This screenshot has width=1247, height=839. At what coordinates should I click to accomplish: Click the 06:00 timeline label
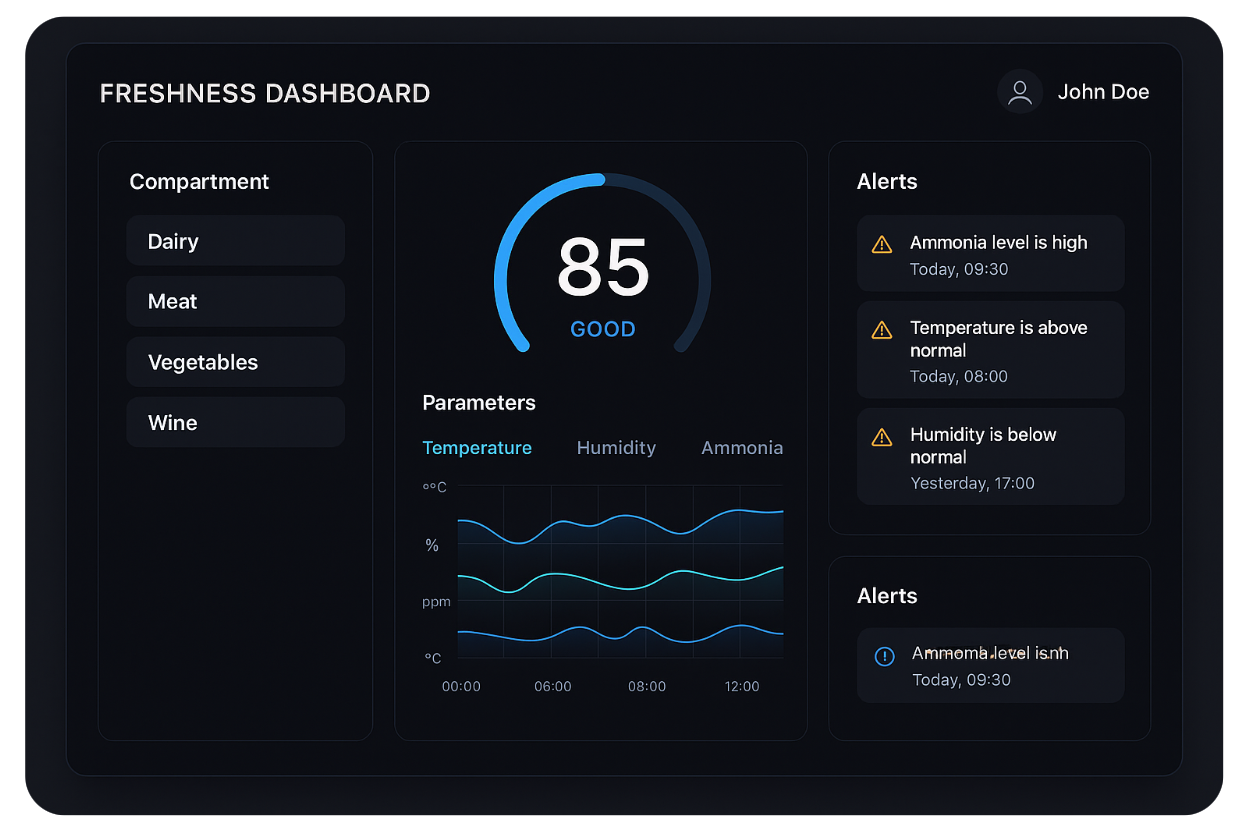click(x=553, y=687)
